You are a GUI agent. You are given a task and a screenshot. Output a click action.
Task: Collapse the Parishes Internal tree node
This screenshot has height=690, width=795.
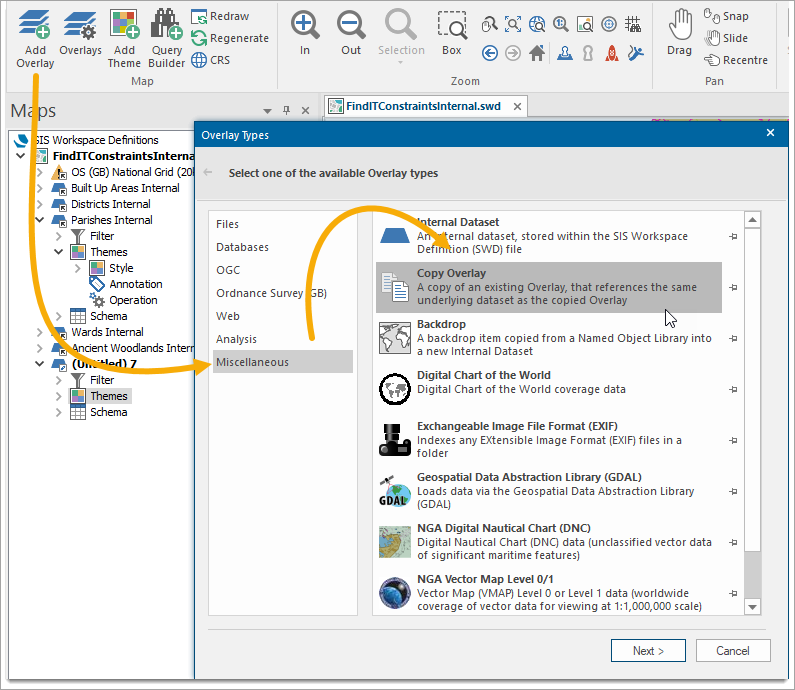tap(40, 220)
